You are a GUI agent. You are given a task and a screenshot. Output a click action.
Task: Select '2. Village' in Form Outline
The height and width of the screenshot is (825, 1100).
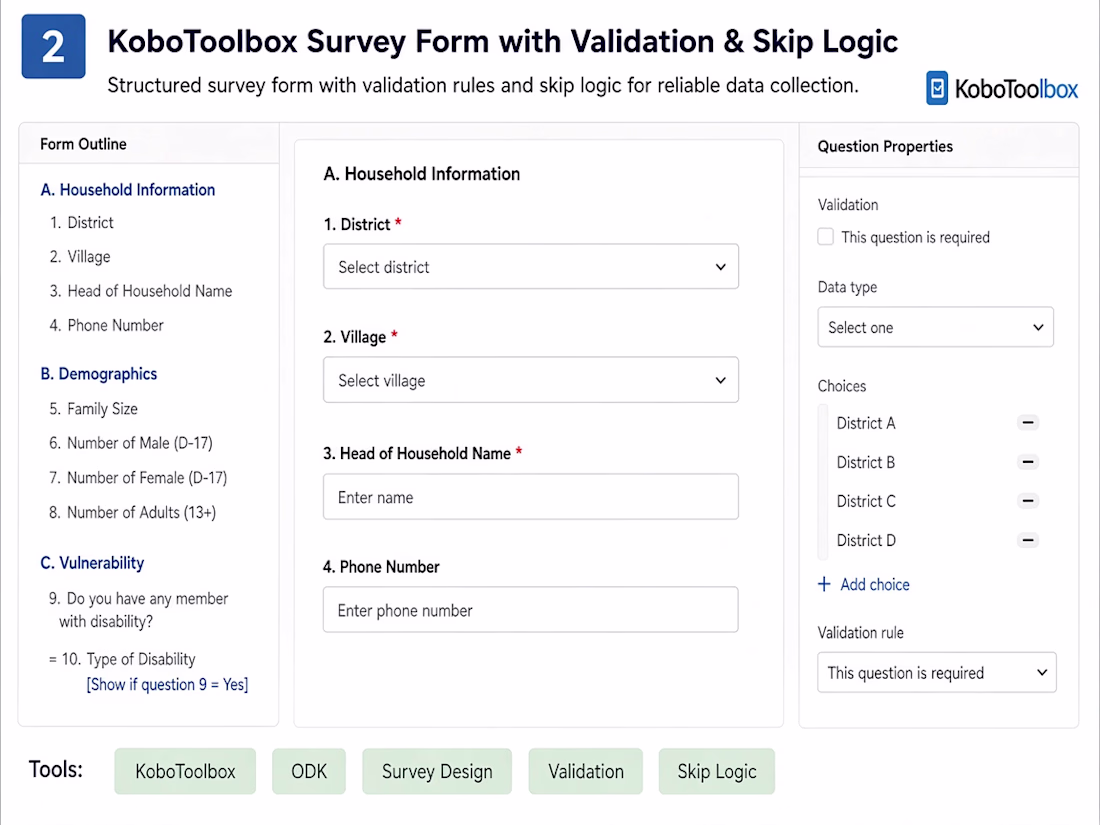[80, 257]
